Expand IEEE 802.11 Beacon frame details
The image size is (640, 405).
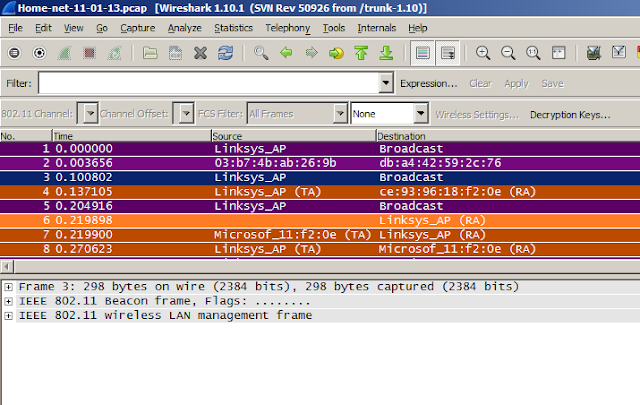[x=8, y=302]
